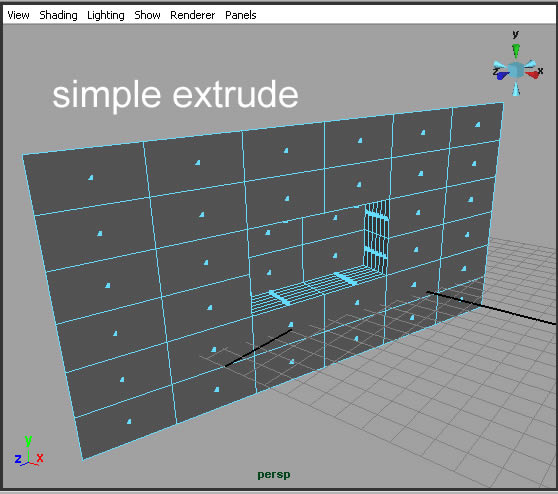This screenshot has width=558, height=494.
Task: Click the persp camera label
Action: tap(274, 474)
